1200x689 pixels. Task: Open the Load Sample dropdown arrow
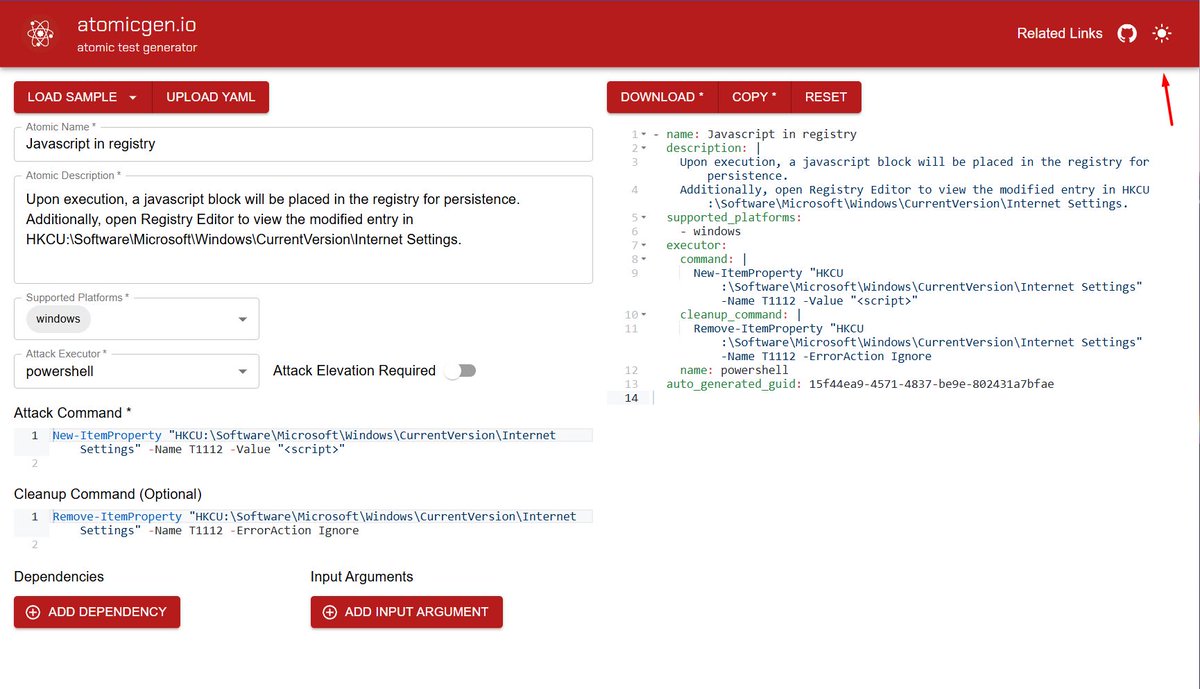(133, 97)
